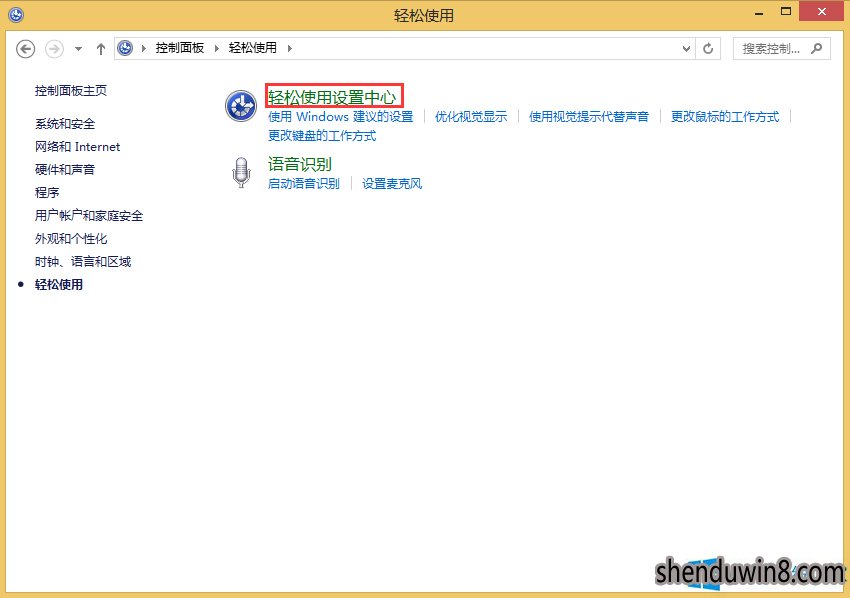The height and width of the screenshot is (598, 850).
Task: Open the address bar history dropdown
Action: [x=686, y=49]
